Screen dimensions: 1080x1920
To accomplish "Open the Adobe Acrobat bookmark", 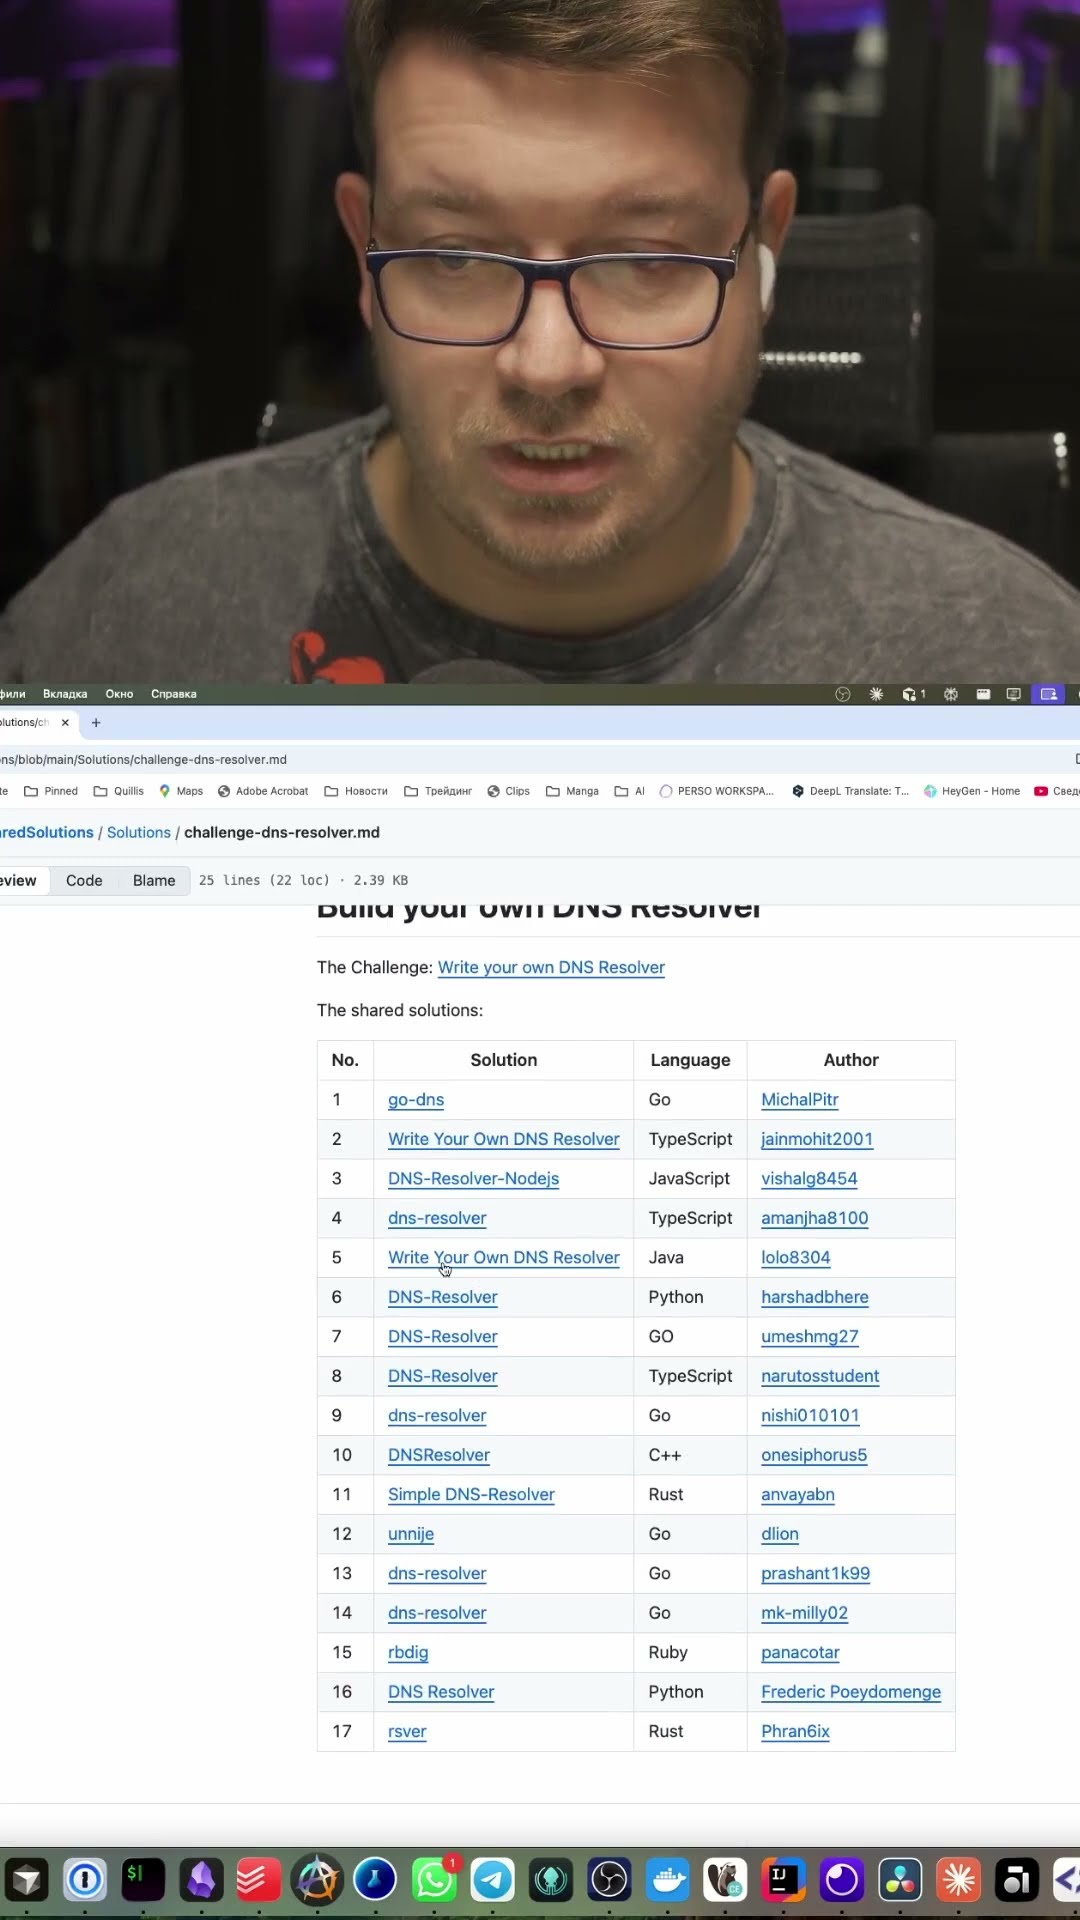I will [x=263, y=791].
